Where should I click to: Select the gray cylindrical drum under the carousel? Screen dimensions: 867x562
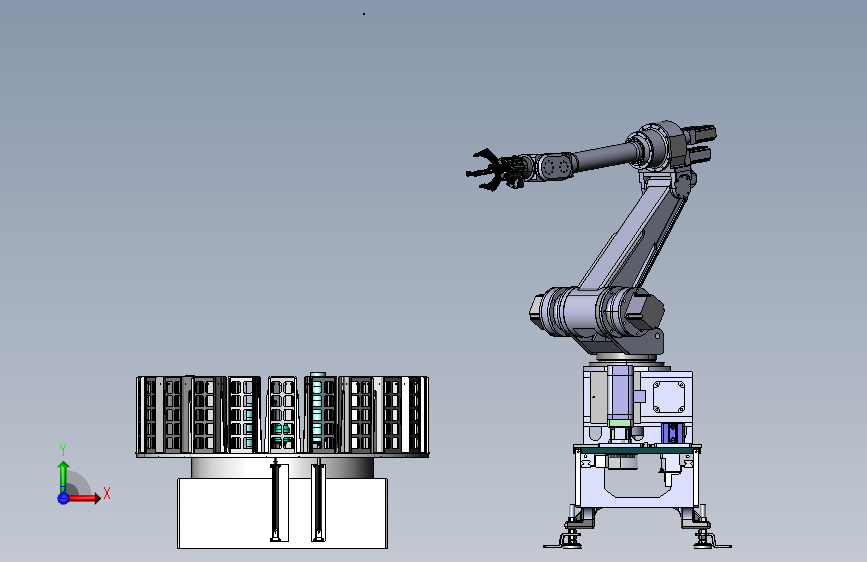point(283,467)
